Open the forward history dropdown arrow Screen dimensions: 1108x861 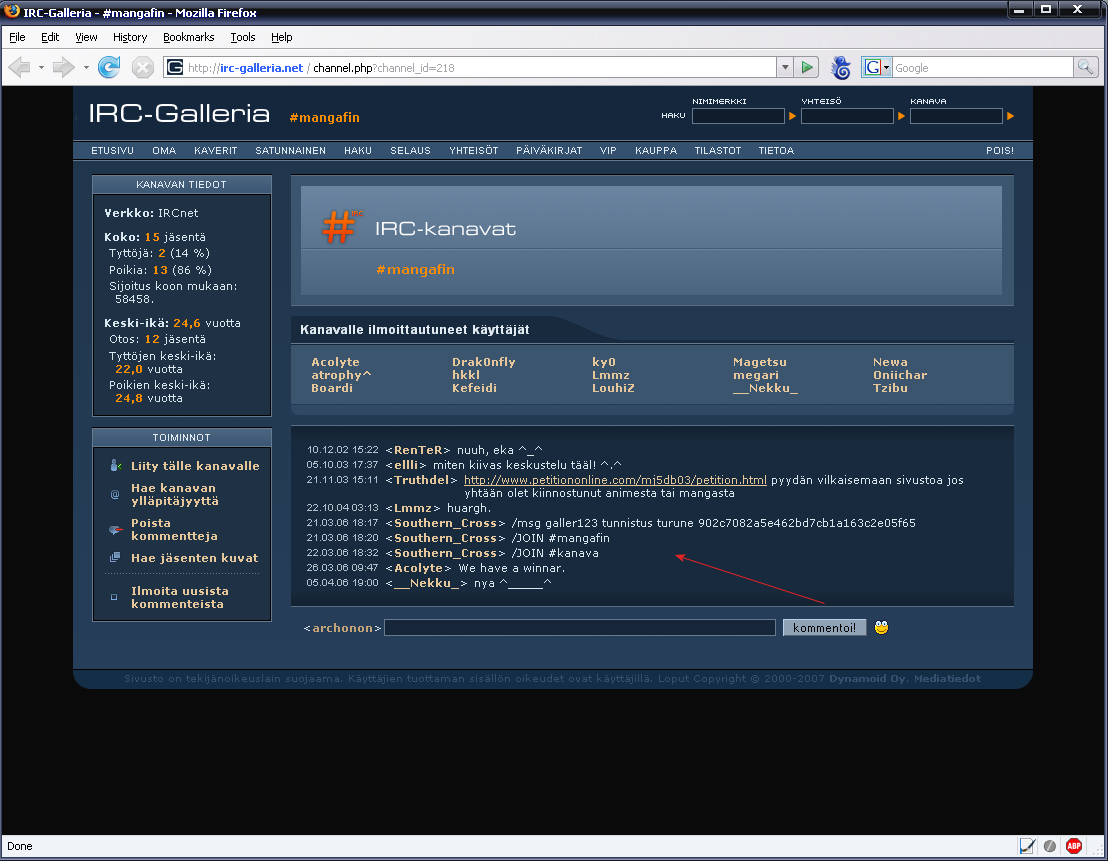tap(86, 68)
